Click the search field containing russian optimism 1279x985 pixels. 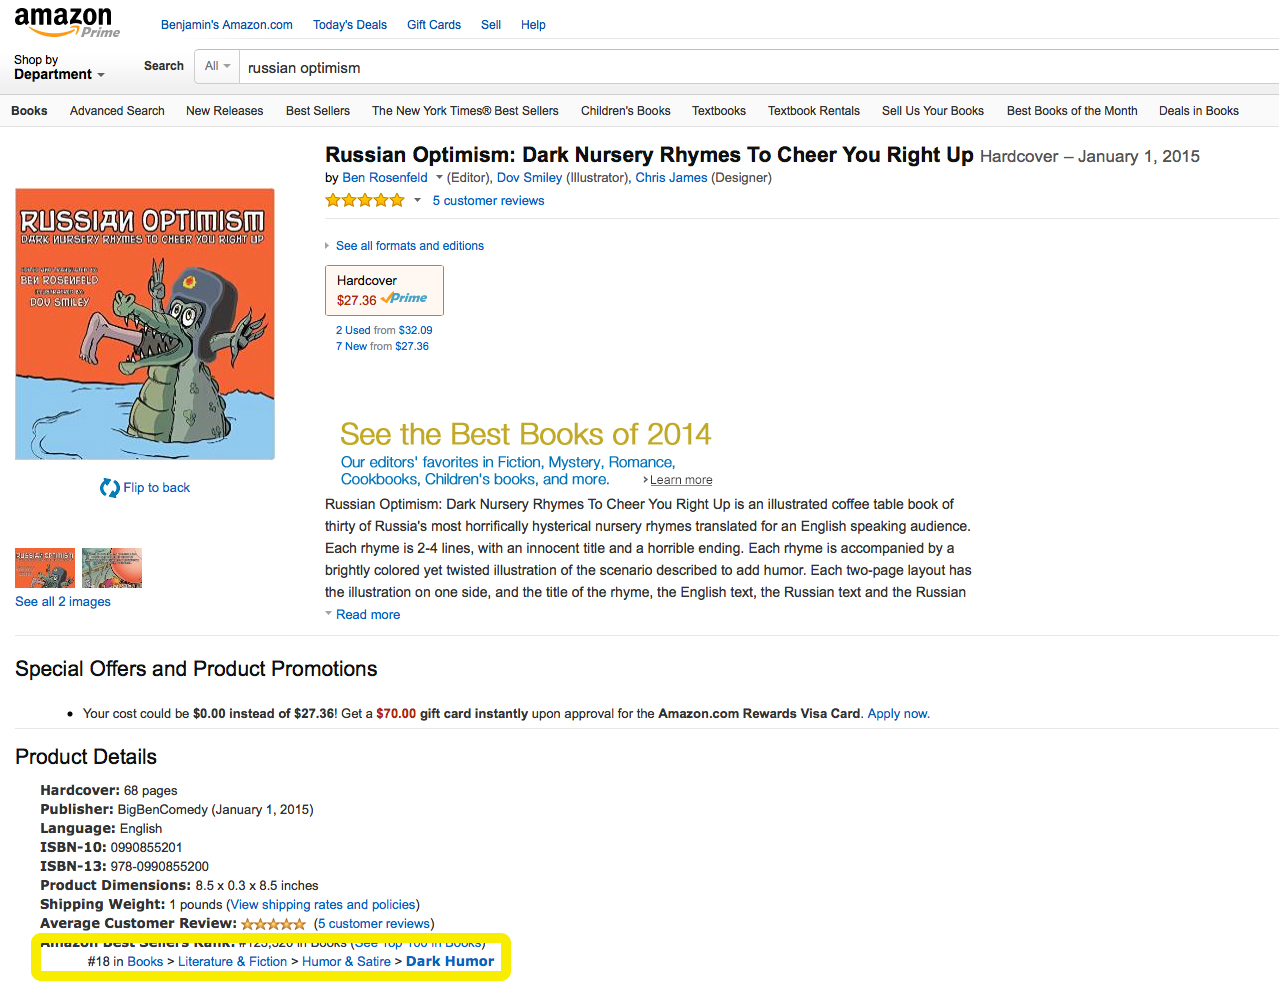coord(700,68)
